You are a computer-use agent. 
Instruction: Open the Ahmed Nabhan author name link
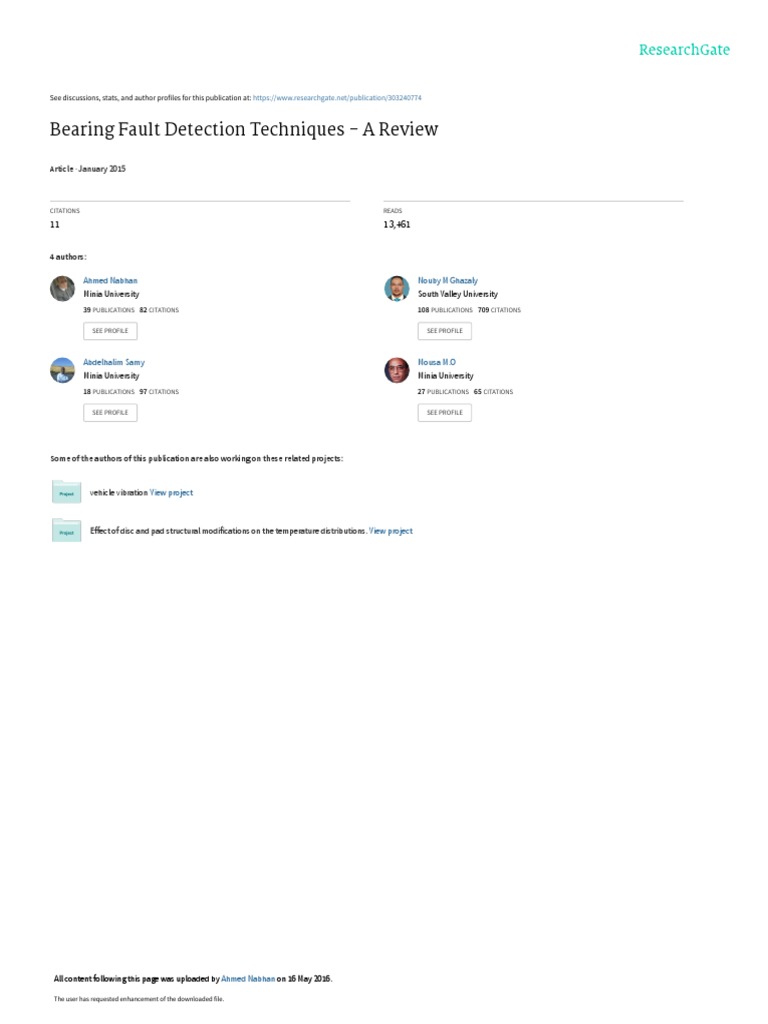tap(111, 281)
